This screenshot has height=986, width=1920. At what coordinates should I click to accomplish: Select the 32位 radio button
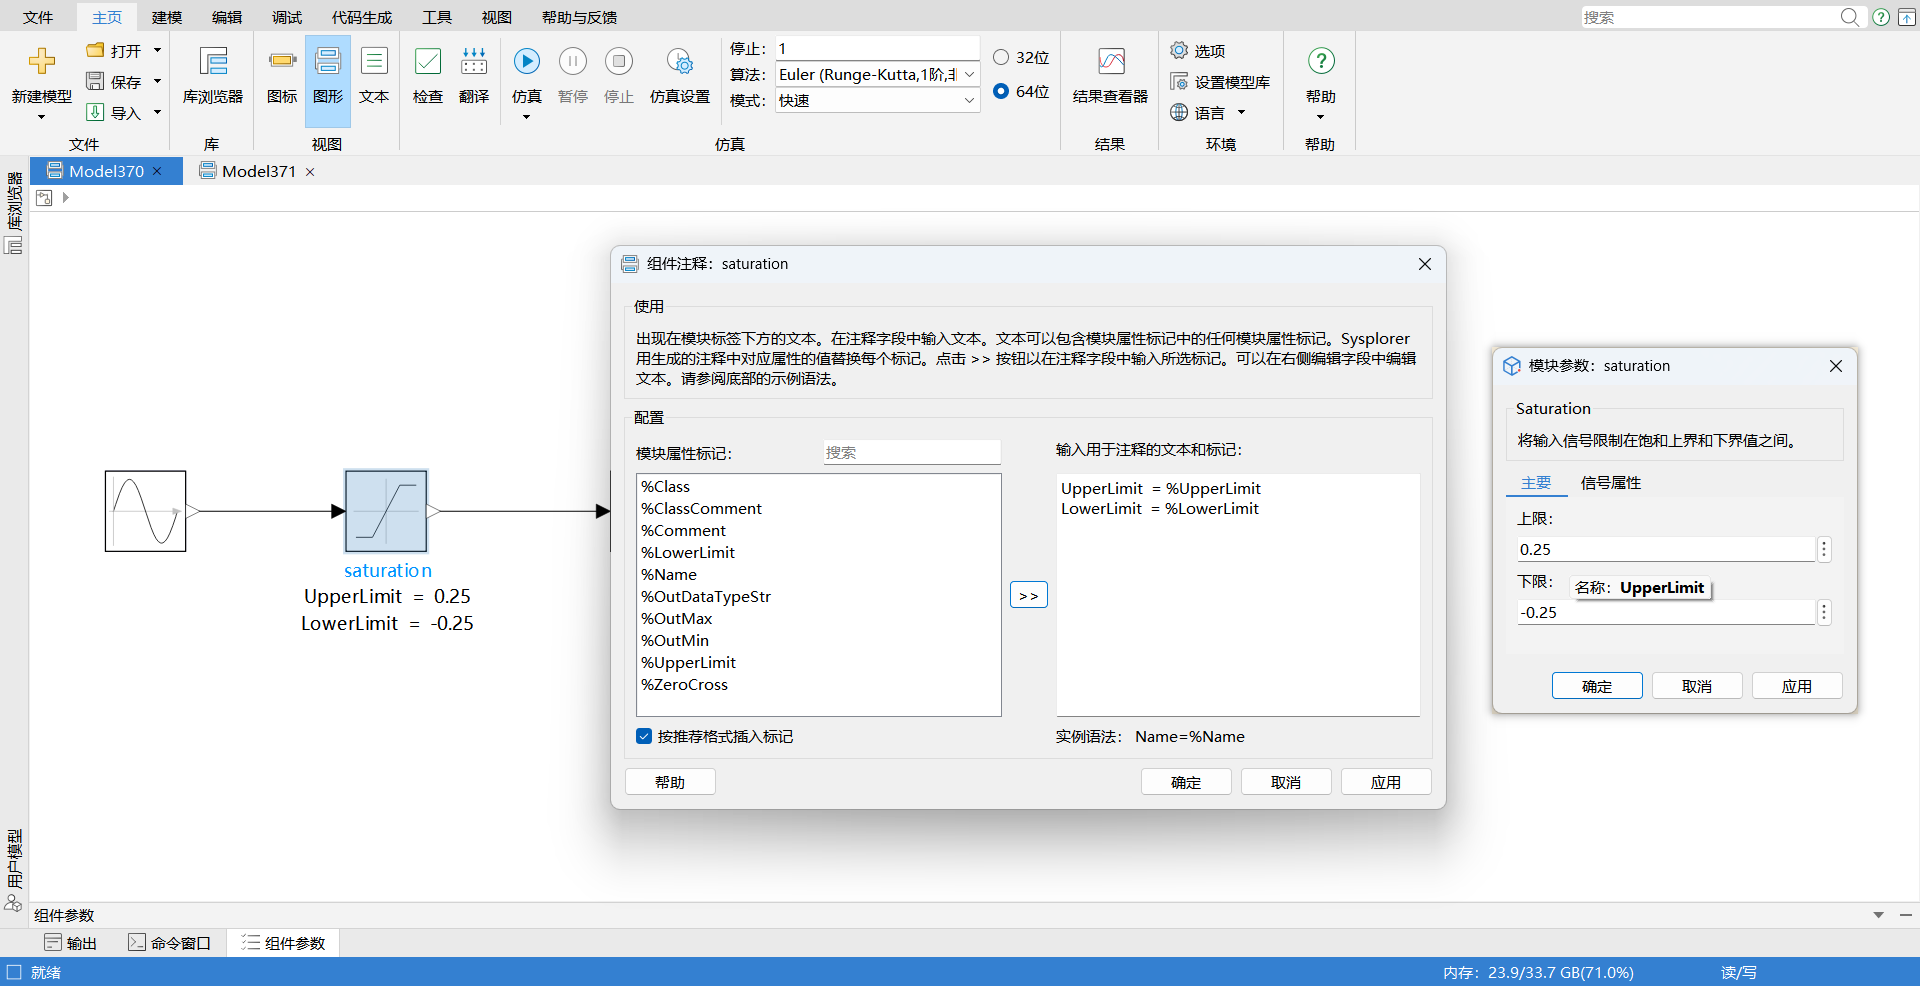1001,58
